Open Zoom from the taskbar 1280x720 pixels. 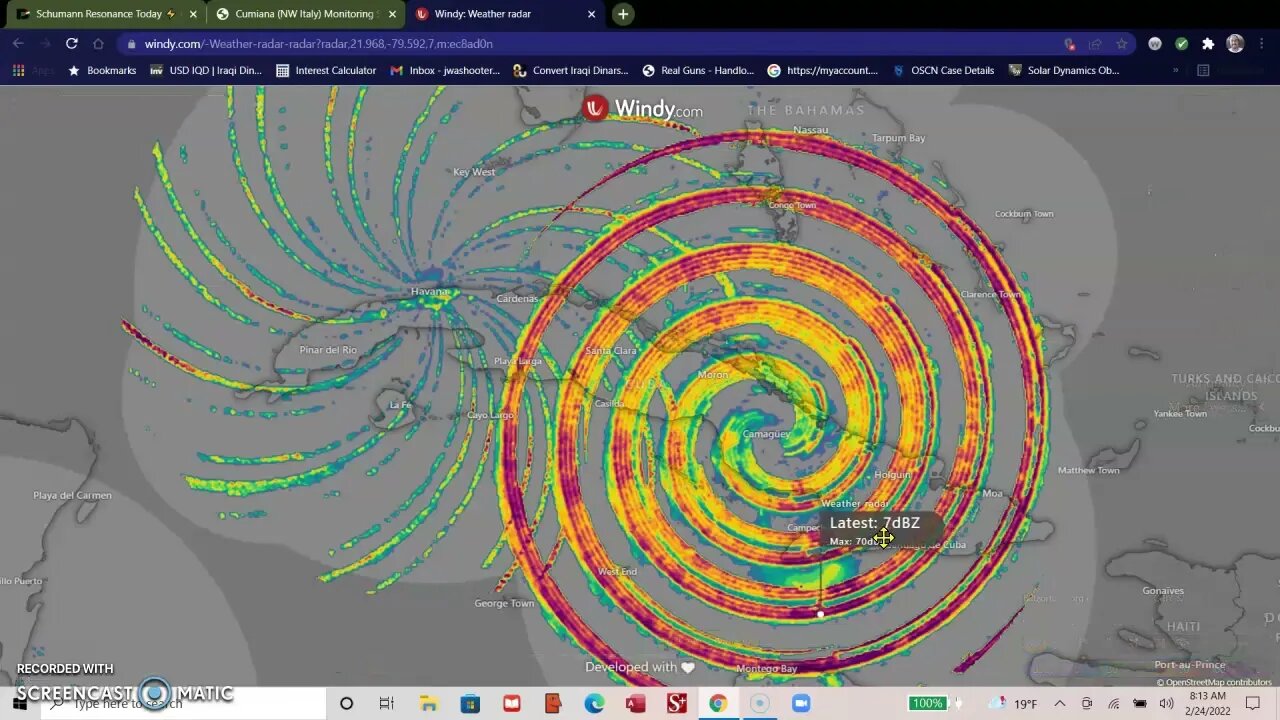[x=801, y=704]
